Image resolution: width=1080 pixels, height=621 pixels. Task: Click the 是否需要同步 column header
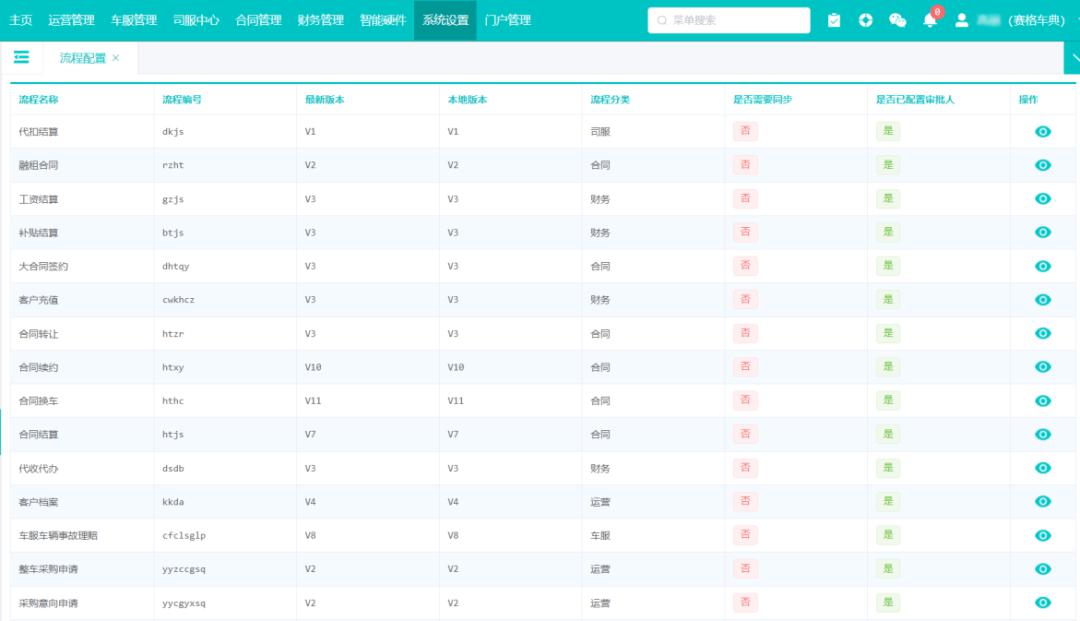(762, 100)
